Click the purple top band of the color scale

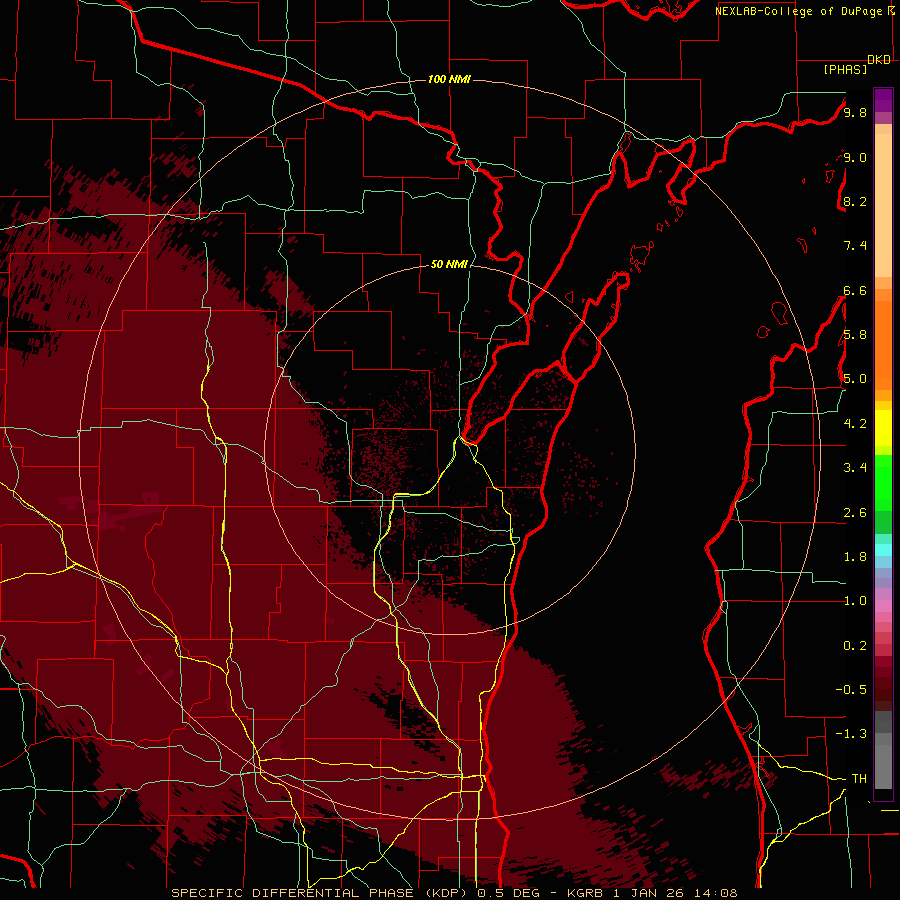coord(883,100)
